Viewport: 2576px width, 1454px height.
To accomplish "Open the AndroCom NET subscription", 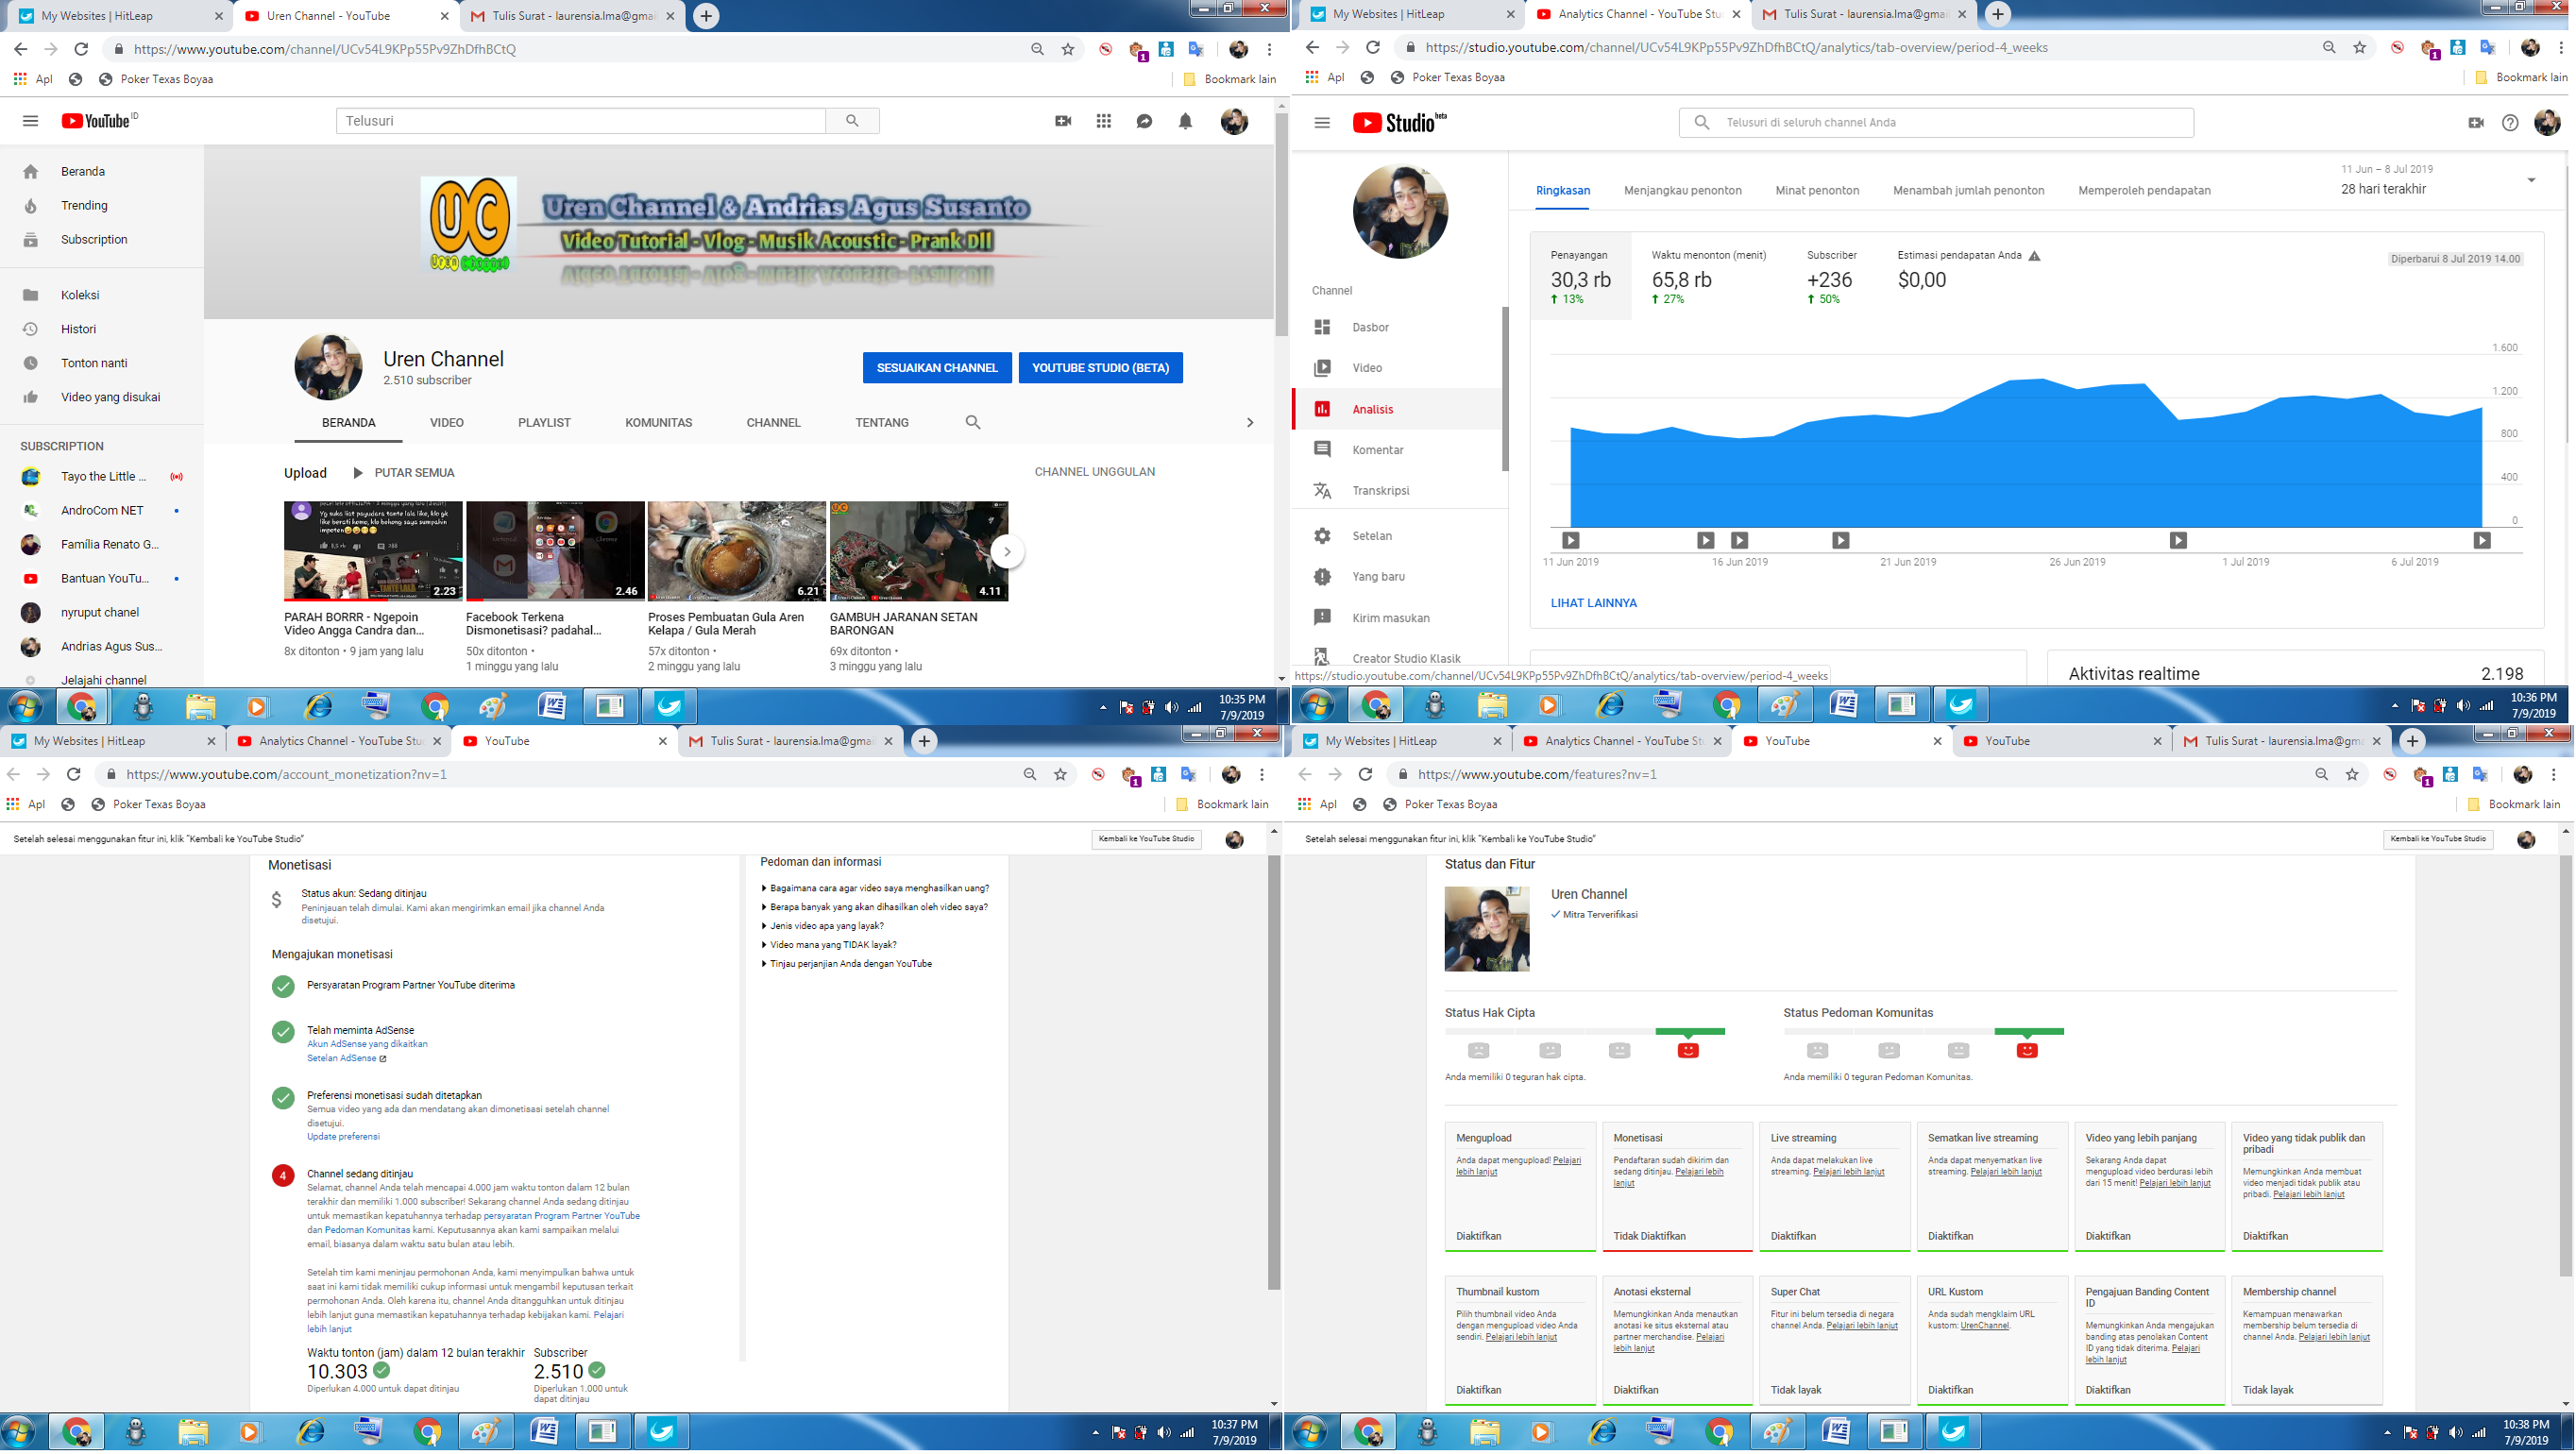I will pyautogui.click(x=100, y=511).
